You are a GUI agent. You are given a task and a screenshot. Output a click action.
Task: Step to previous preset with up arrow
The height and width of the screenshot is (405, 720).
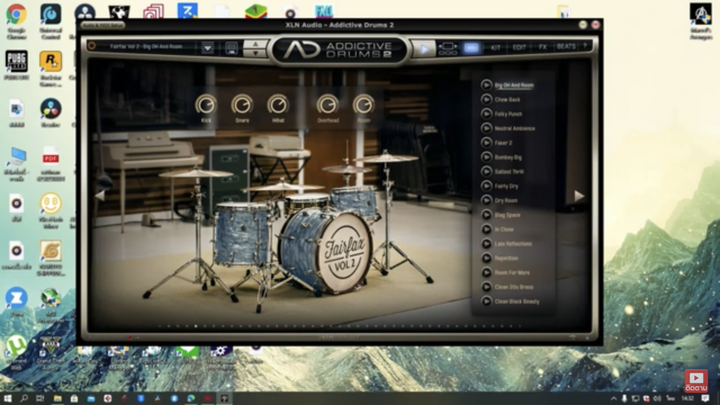click(255, 44)
